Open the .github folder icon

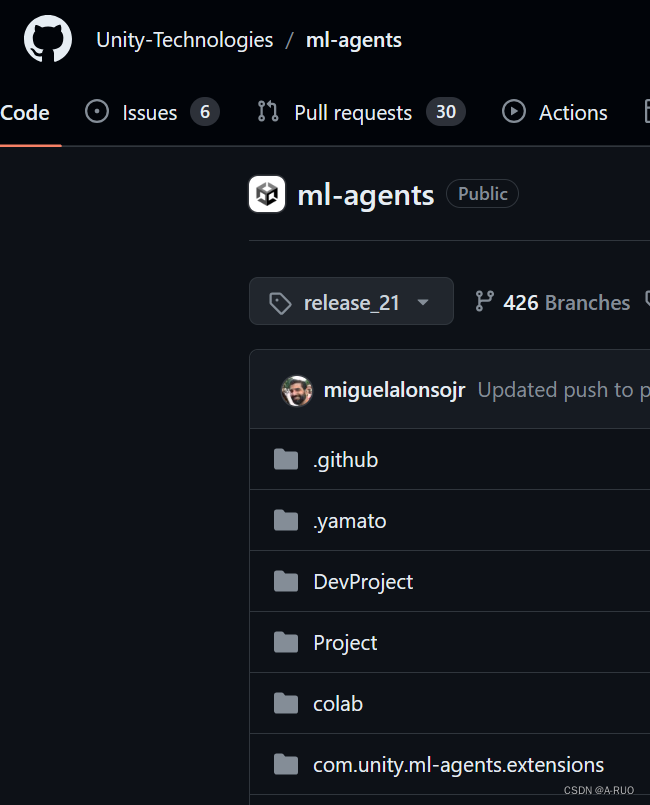[x=284, y=459]
